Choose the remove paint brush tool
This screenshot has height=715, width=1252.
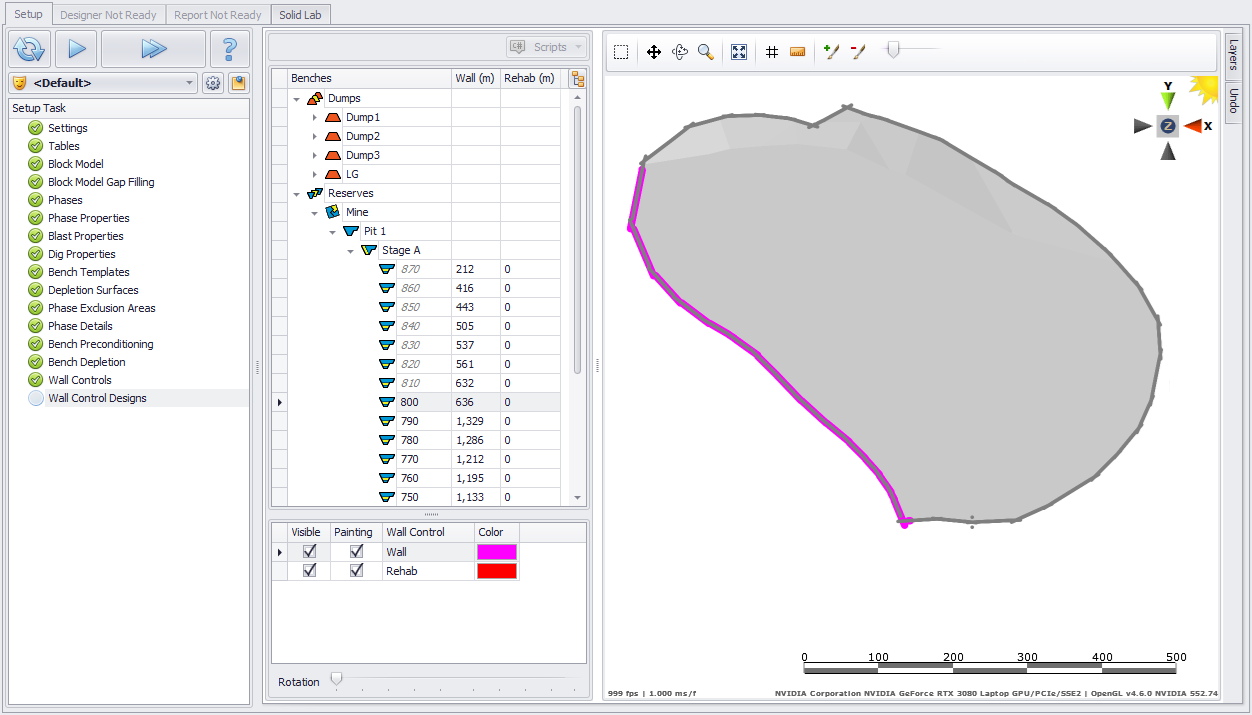click(x=858, y=52)
